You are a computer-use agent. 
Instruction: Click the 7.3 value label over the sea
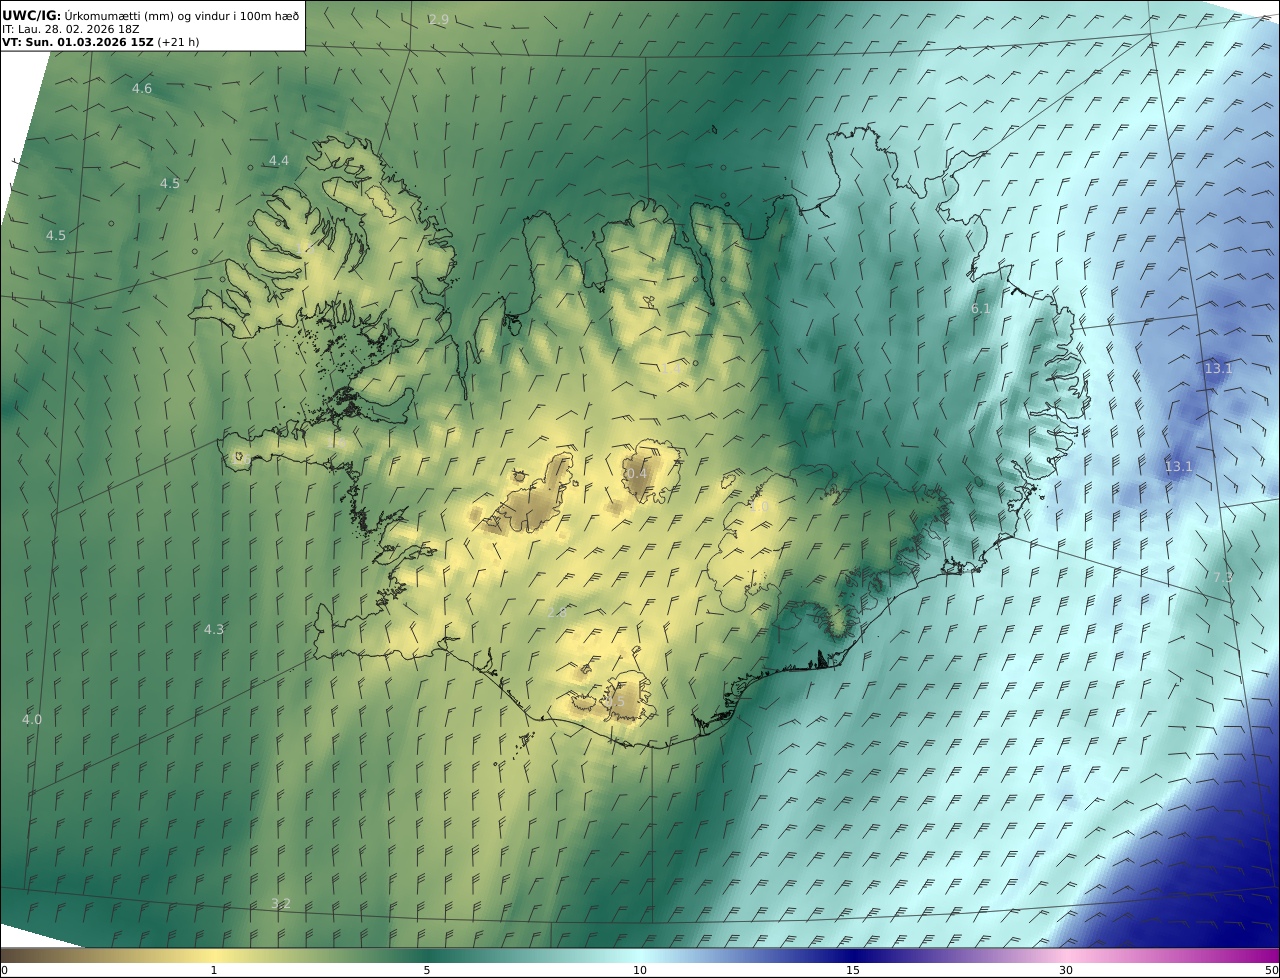point(1222,577)
